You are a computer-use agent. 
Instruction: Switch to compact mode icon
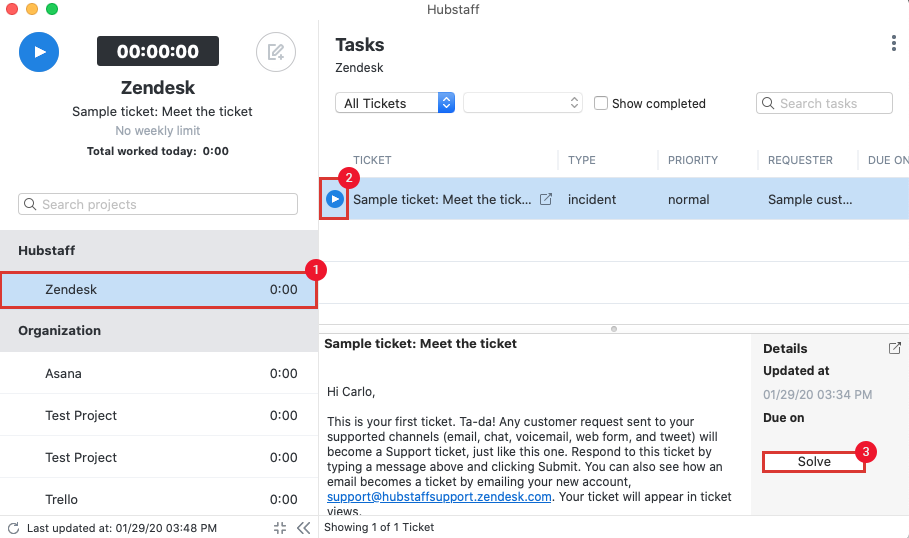coord(280,528)
